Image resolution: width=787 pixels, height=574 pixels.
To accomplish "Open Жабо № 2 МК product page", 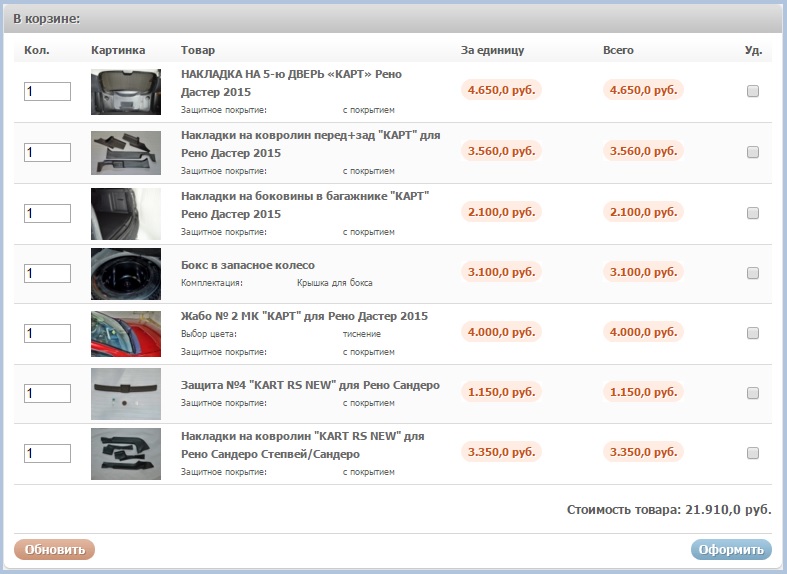I will pos(304,316).
